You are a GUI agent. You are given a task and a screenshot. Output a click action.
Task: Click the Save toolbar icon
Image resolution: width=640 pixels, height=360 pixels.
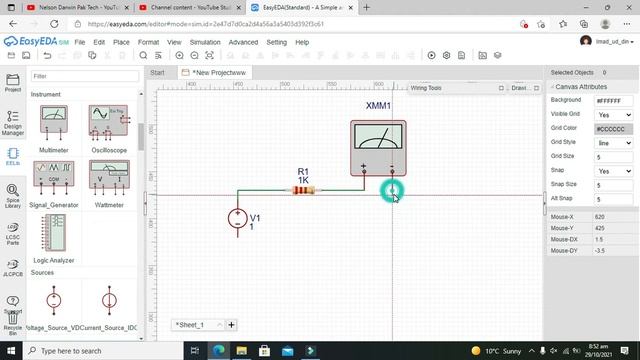click(26, 55)
